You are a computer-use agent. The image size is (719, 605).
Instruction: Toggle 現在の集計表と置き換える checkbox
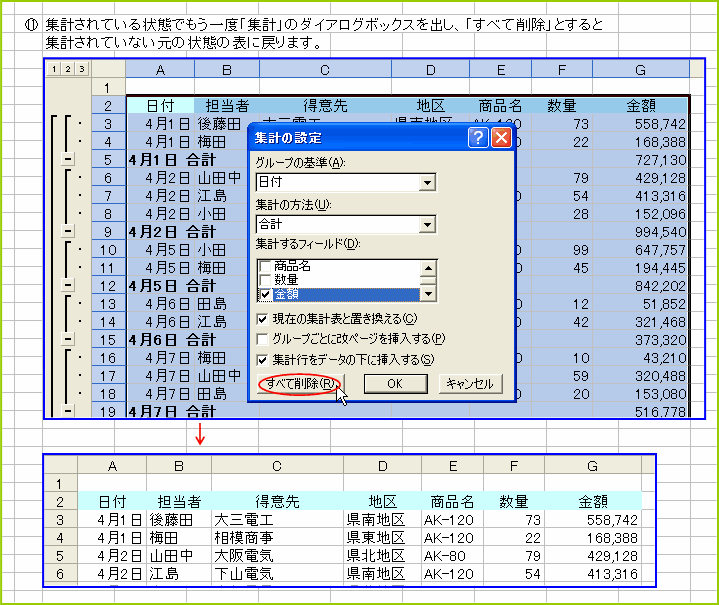coord(262,319)
